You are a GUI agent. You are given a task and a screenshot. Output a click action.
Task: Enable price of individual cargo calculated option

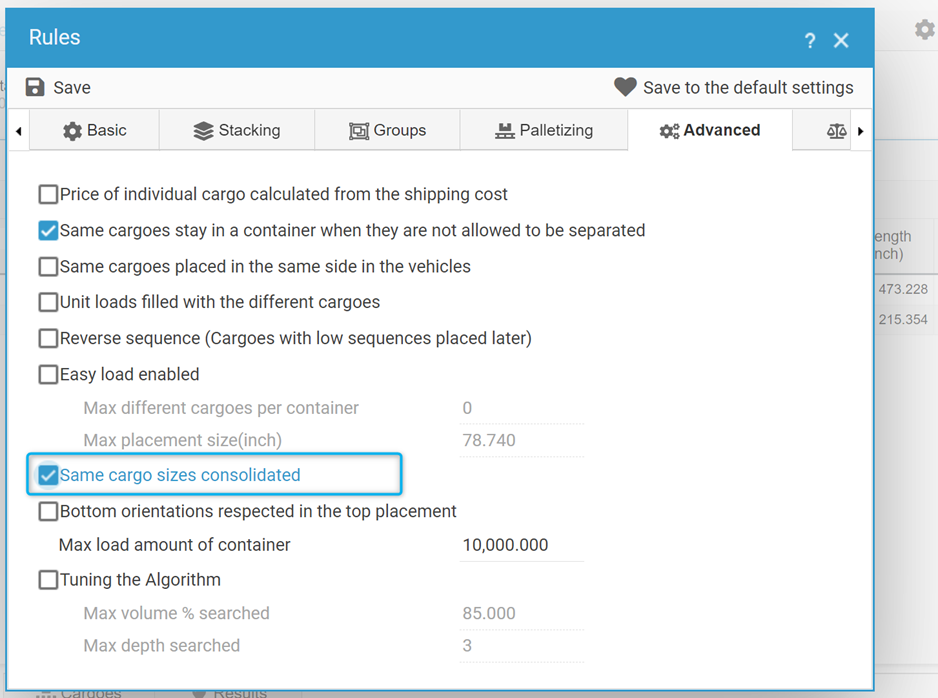48,194
